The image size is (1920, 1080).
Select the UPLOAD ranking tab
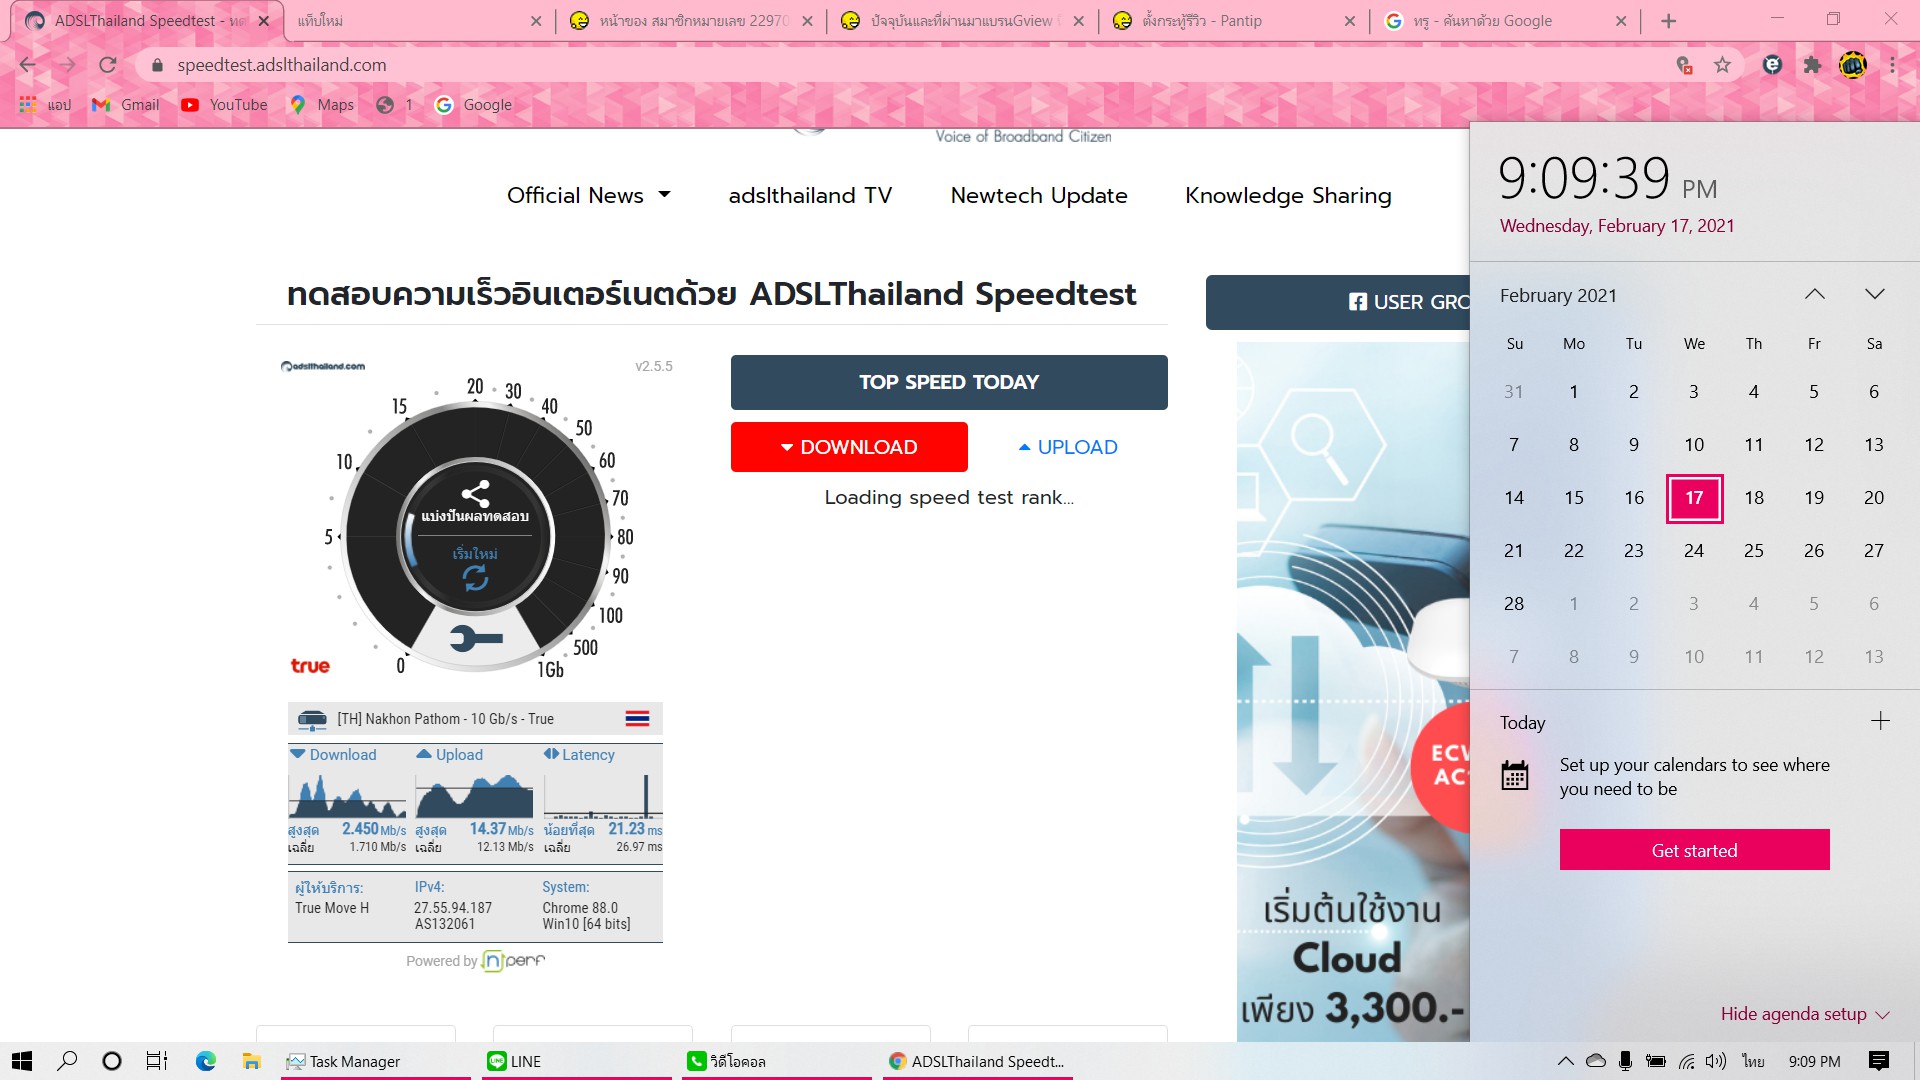pyautogui.click(x=1067, y=447)
